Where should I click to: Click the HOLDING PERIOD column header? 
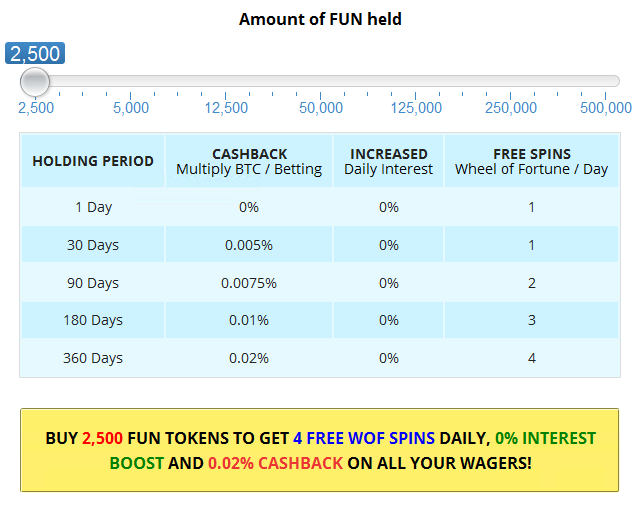[x=93, y=161]
